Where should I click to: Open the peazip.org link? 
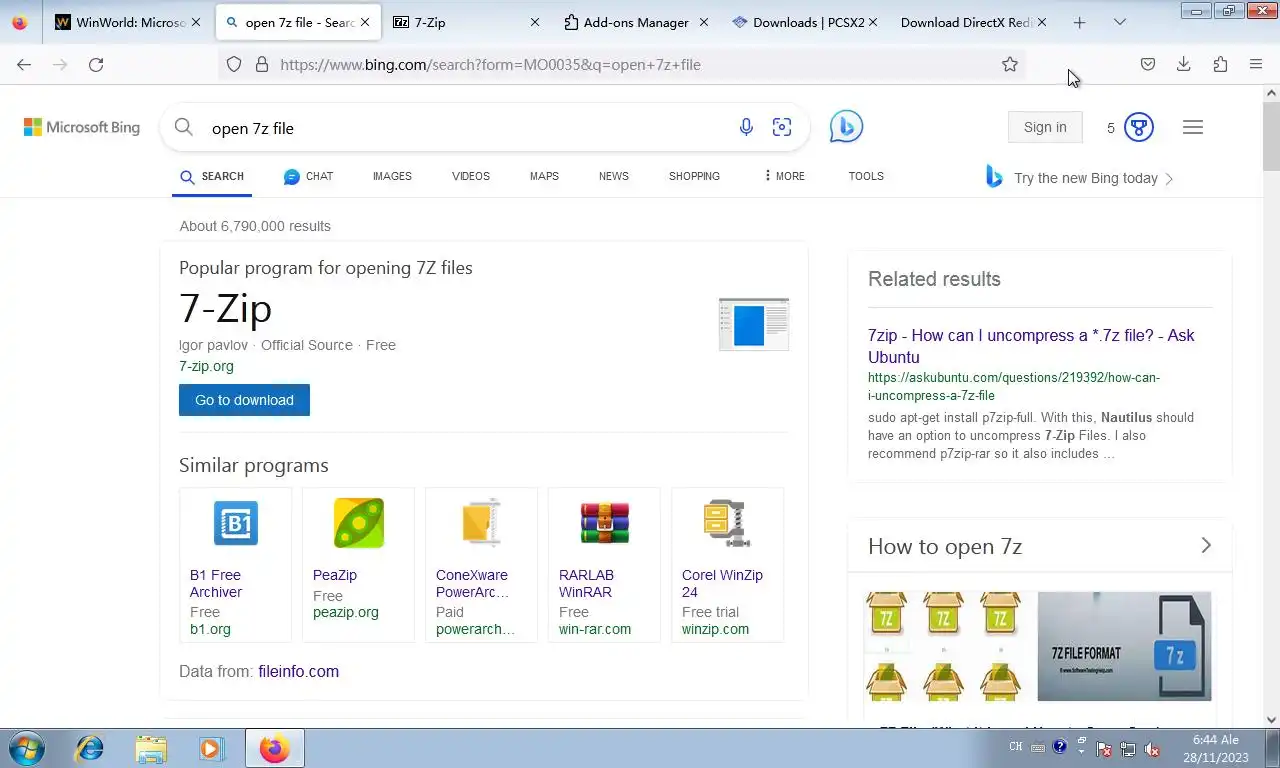(346, 612)
